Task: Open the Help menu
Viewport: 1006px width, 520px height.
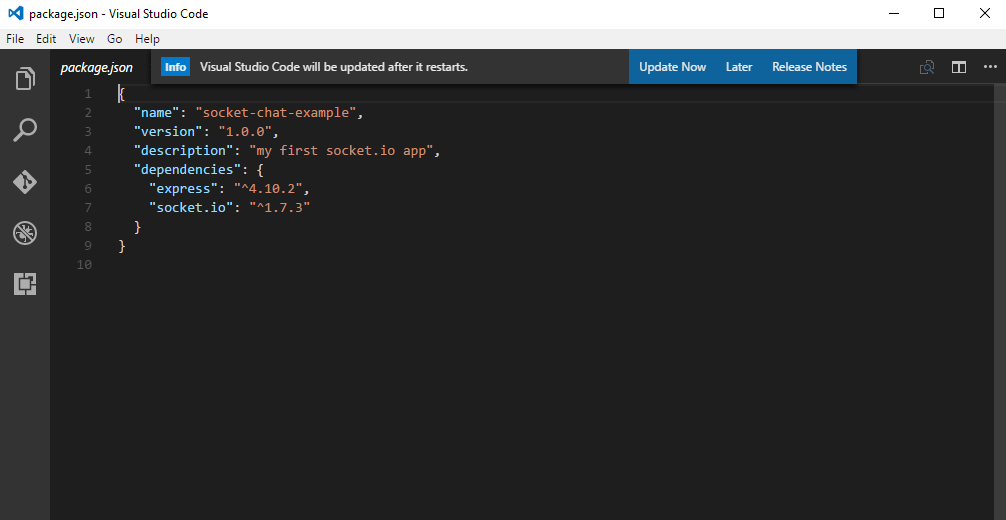Action: (147, 39)
